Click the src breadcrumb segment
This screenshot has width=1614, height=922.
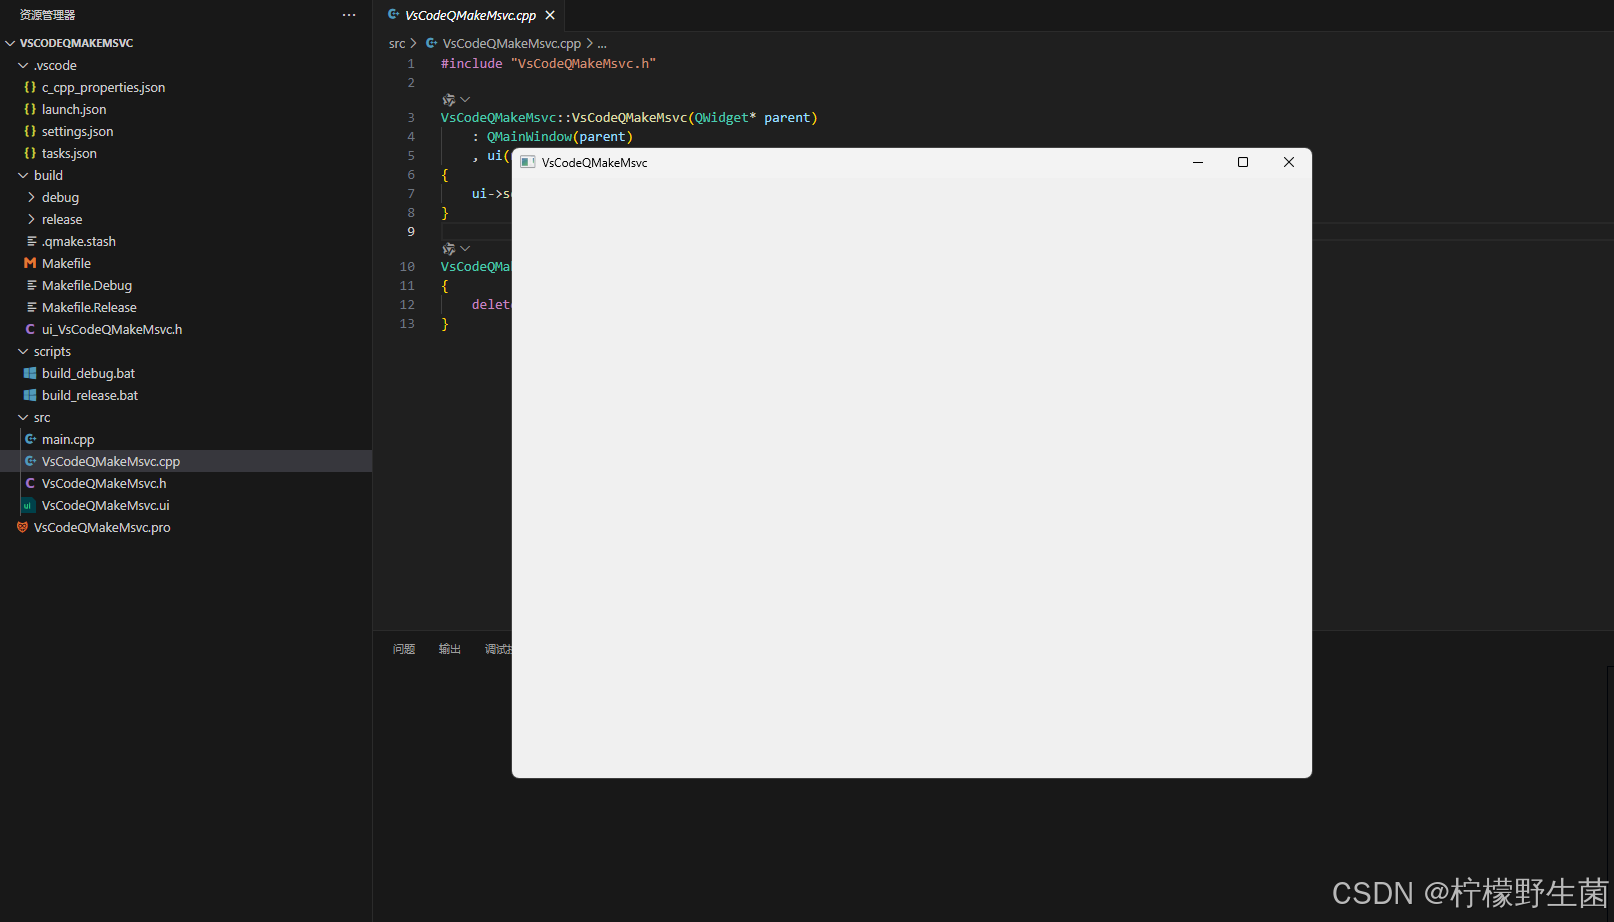(397, 43)
